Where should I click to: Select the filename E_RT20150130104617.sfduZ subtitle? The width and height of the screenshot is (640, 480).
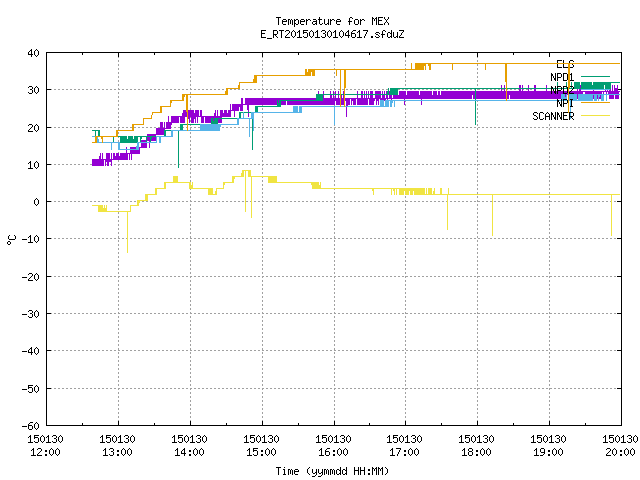(332, 34)
